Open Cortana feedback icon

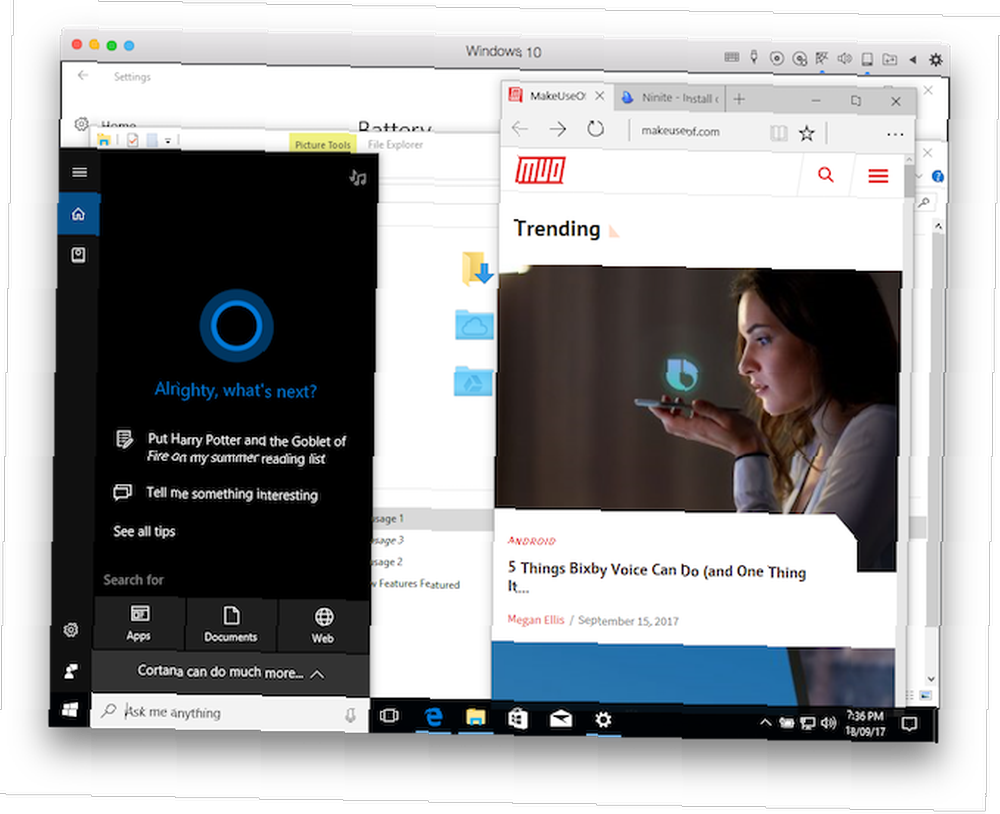pyautogui.click(x=71, y=671)
